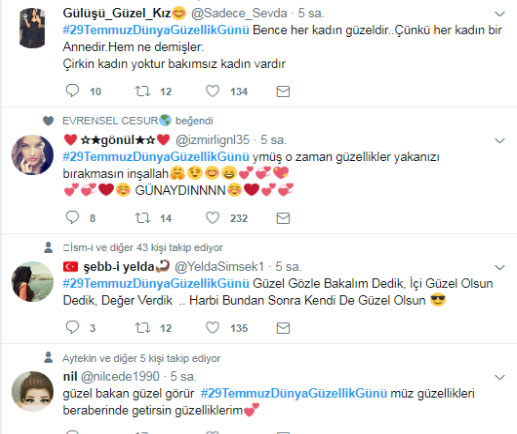Retweet YeldaSimsek1's tweet
Viewport: 517px width, 434px height.
click(x=143, y=328)
